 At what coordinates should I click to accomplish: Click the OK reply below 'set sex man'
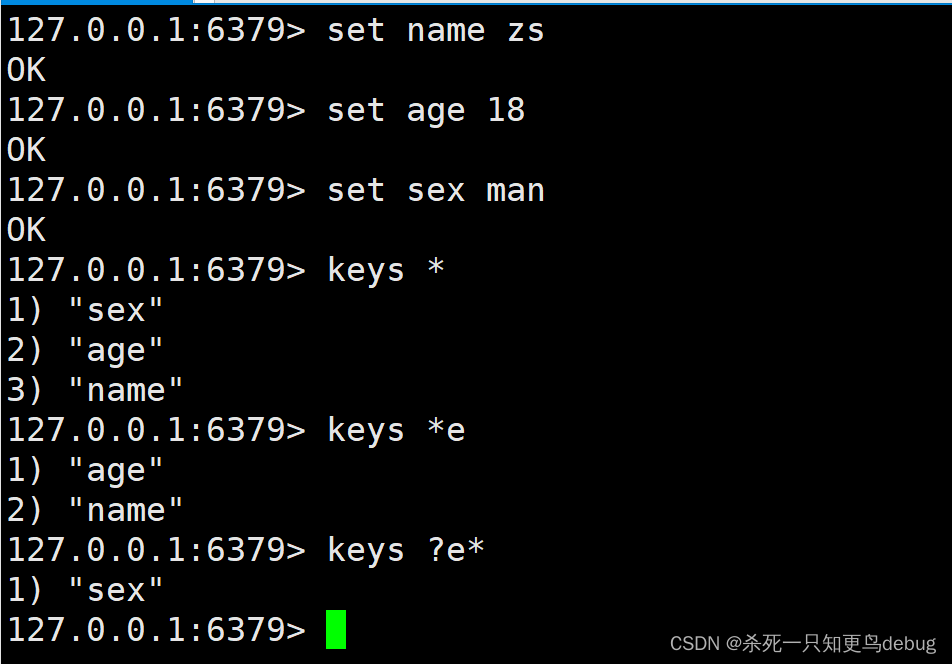26,231
